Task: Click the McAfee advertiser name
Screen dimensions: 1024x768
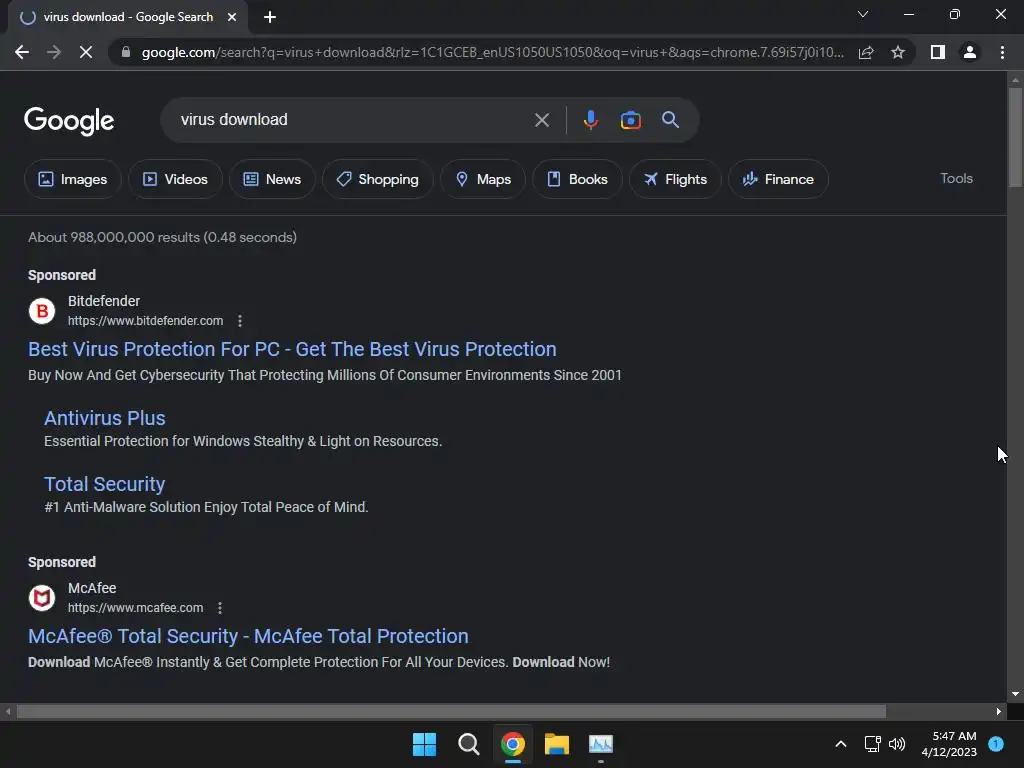Action: (92, 588)
